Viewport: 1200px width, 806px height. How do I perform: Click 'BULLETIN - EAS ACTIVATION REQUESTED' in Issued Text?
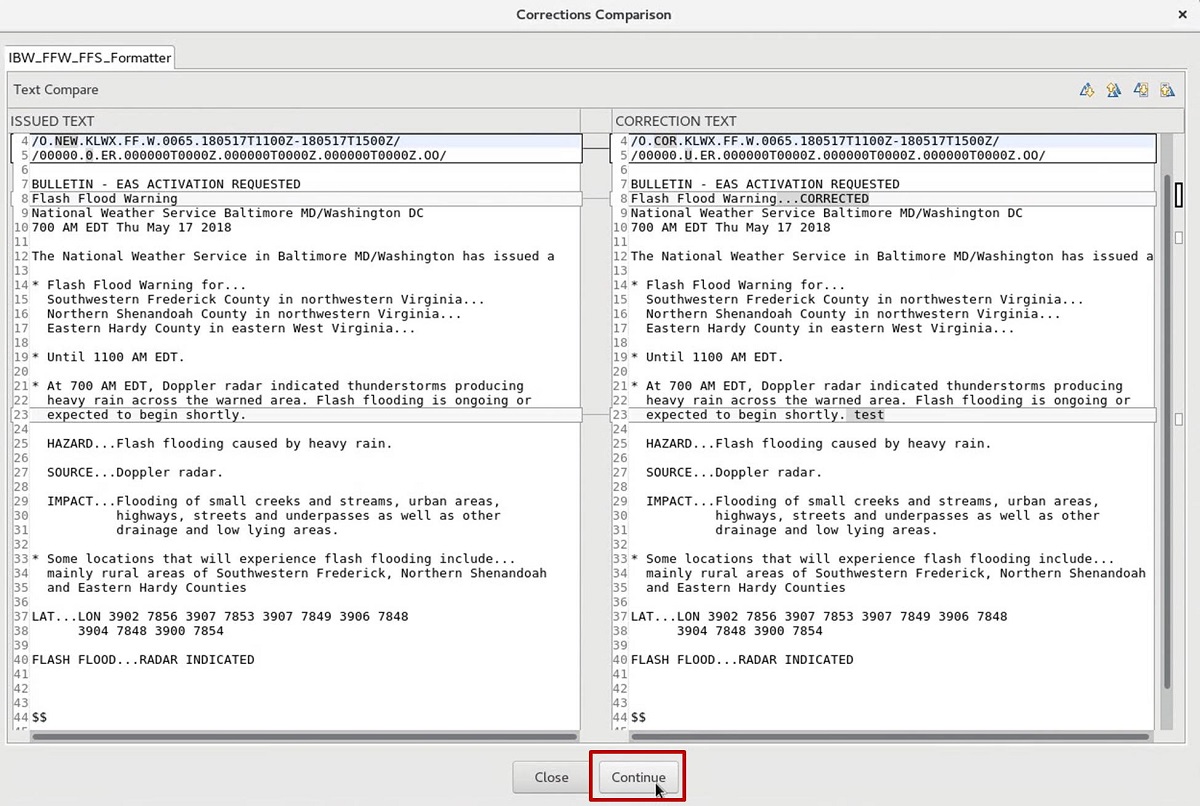tap(166, 184)
